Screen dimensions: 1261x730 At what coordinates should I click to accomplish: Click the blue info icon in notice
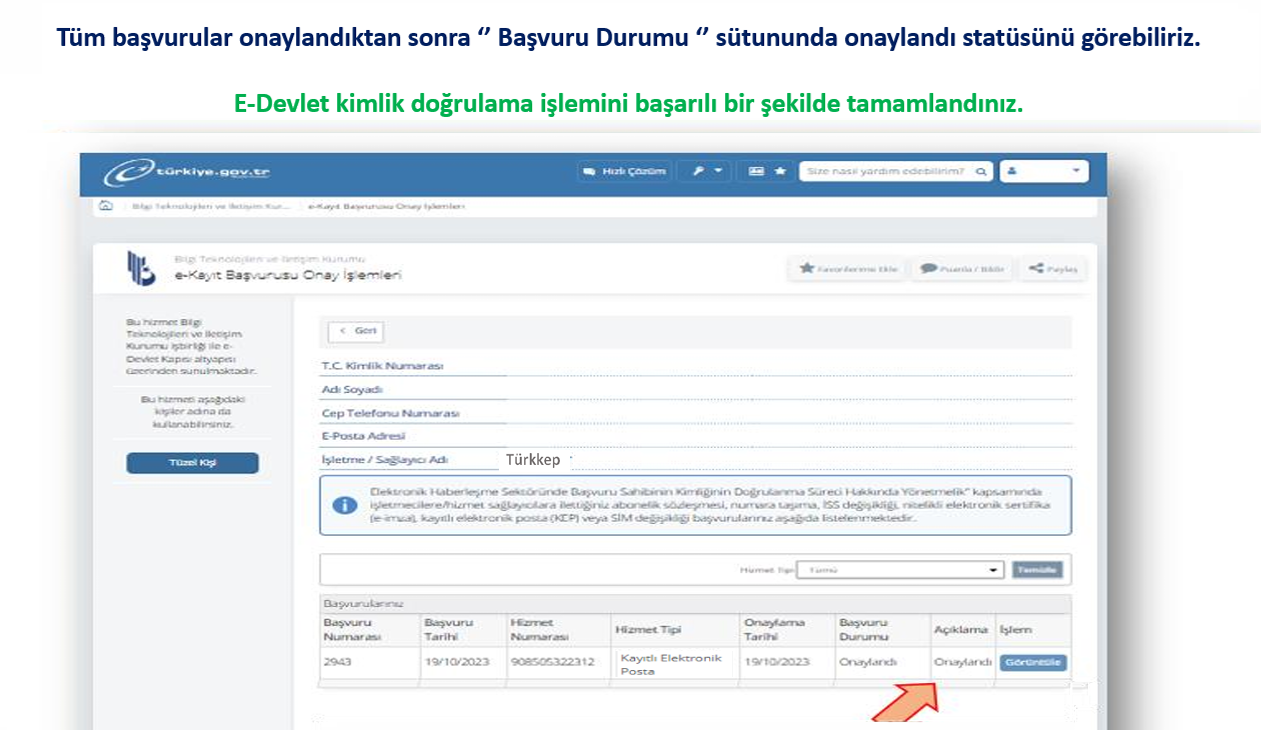click(x=344, y=506)
